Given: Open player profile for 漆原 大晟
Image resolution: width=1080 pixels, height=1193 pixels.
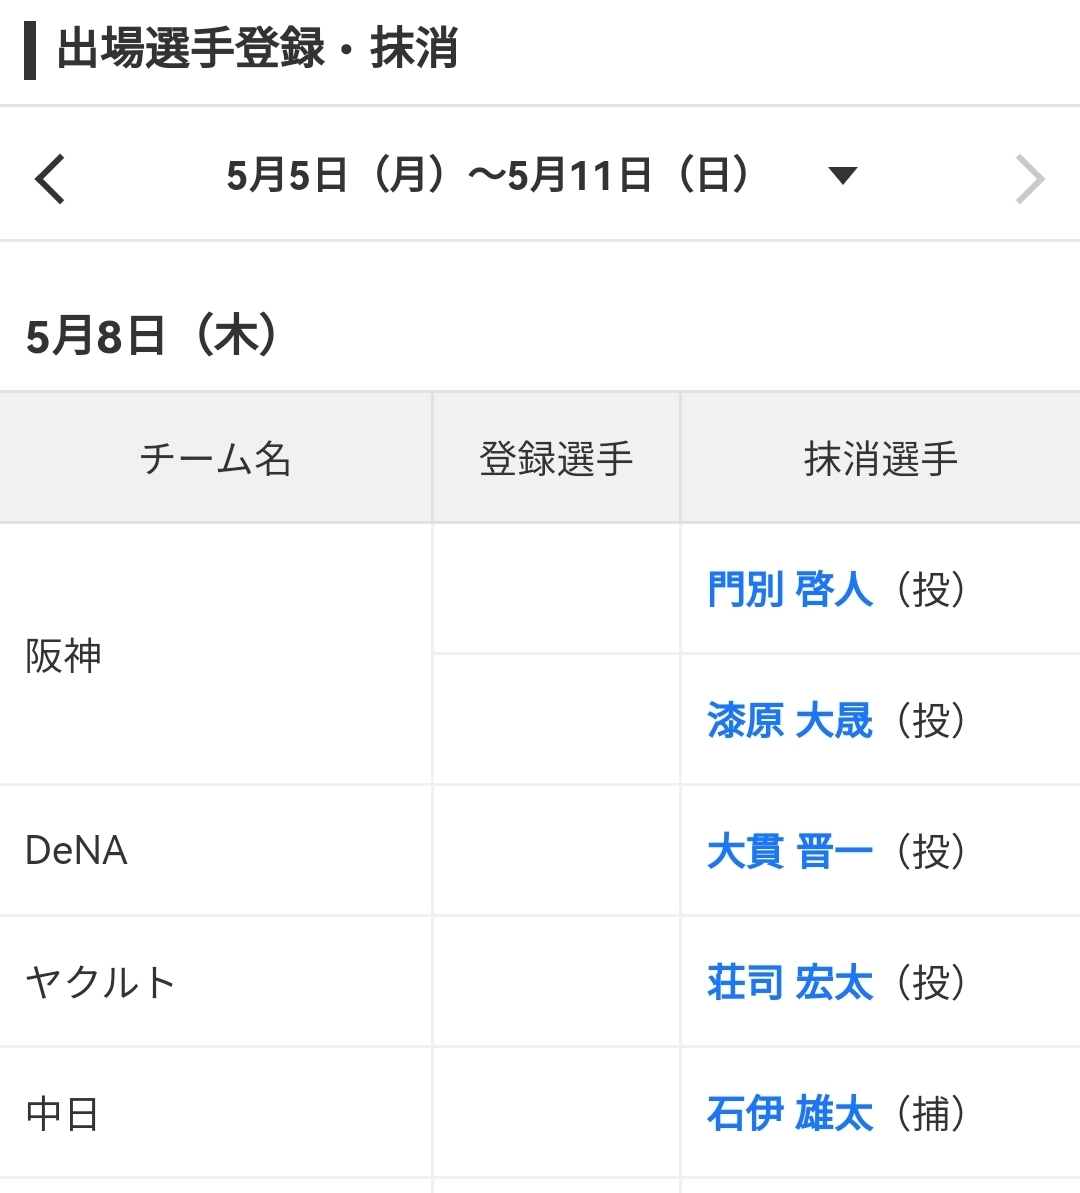Looking at the screenshot, I should pos(789,720).
